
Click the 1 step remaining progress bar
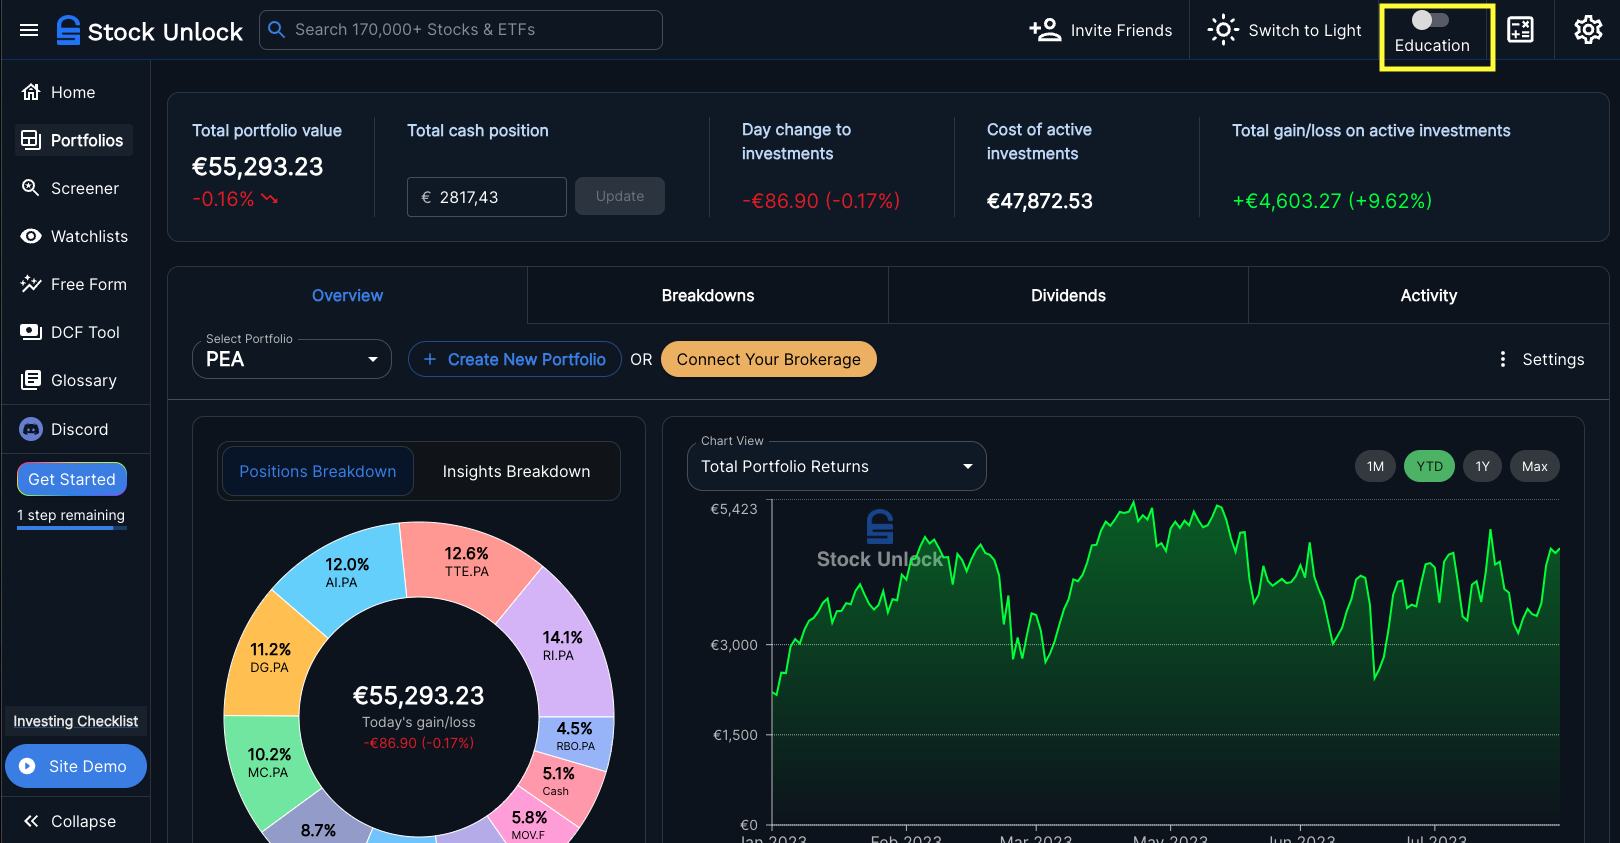72,527
